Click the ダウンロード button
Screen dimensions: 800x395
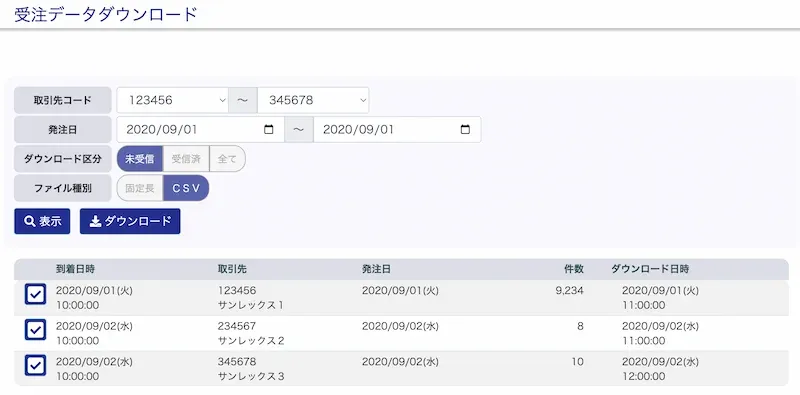[x=130, y=221]
